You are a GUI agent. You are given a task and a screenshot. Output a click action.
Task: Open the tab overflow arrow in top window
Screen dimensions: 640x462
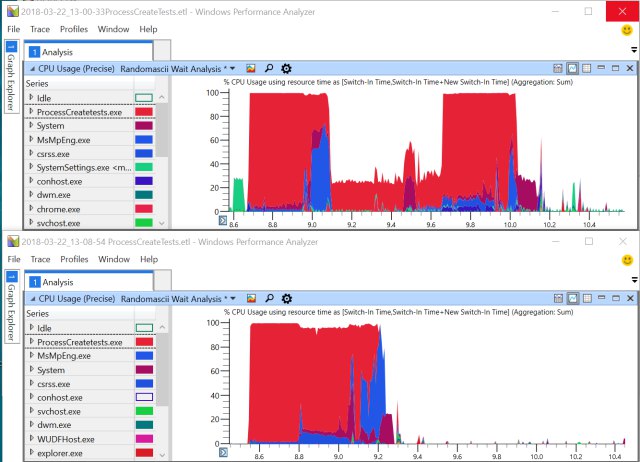(634, 50)
